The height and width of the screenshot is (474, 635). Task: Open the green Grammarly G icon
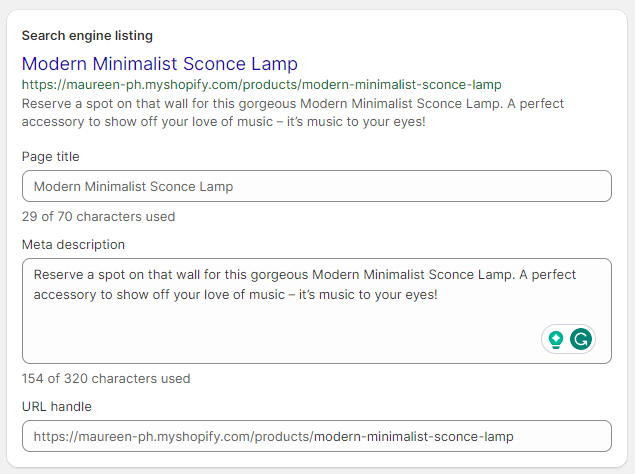[581, 339]
